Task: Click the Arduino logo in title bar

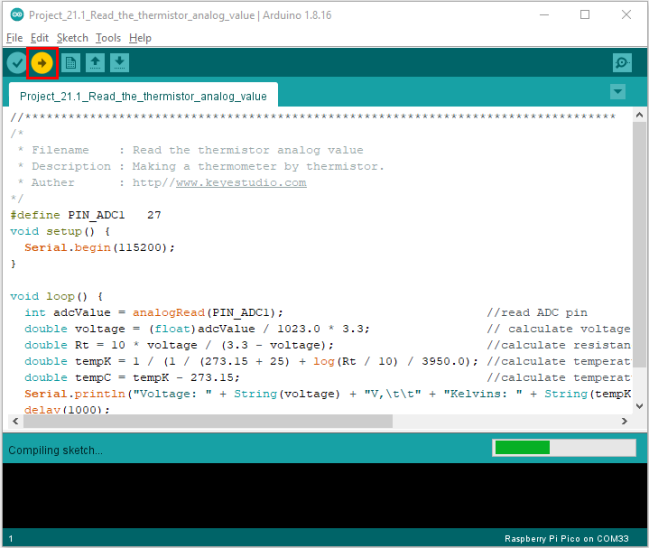Action: point(17,15)
